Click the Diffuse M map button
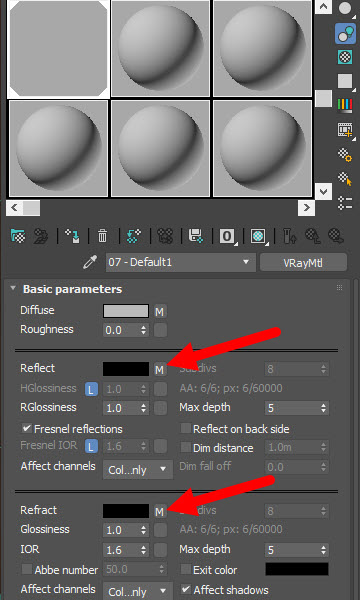Screen dimensions: 360x600 (x=160, y=312)
